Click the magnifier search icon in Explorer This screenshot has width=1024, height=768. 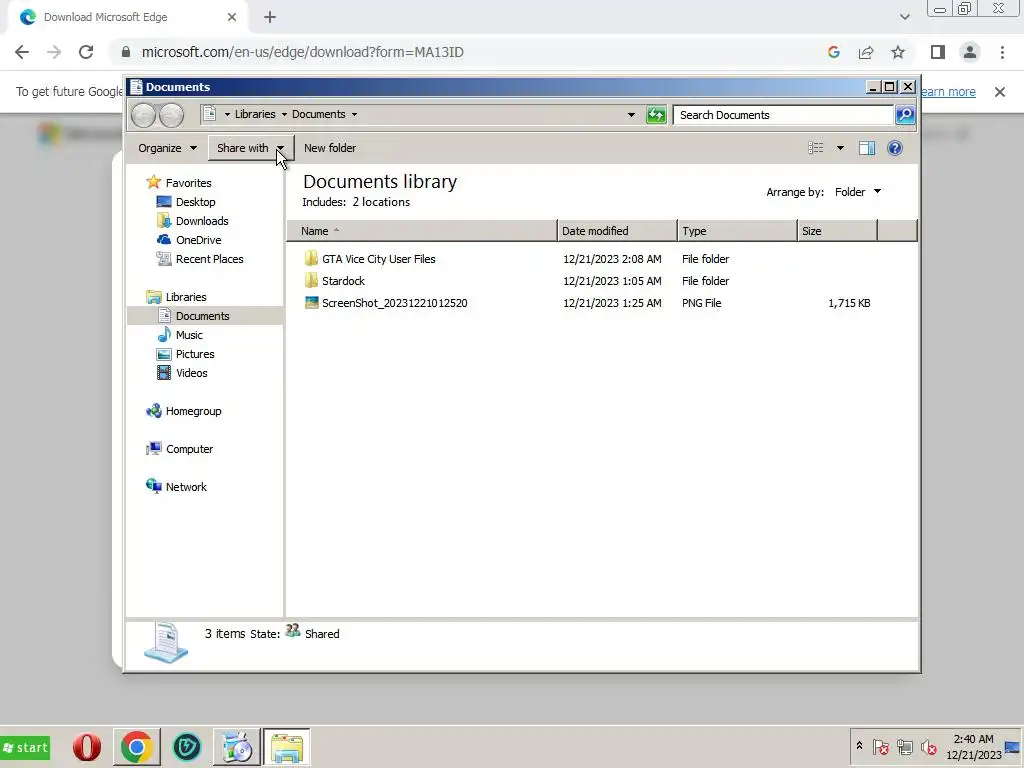click(x=904, y=115)
